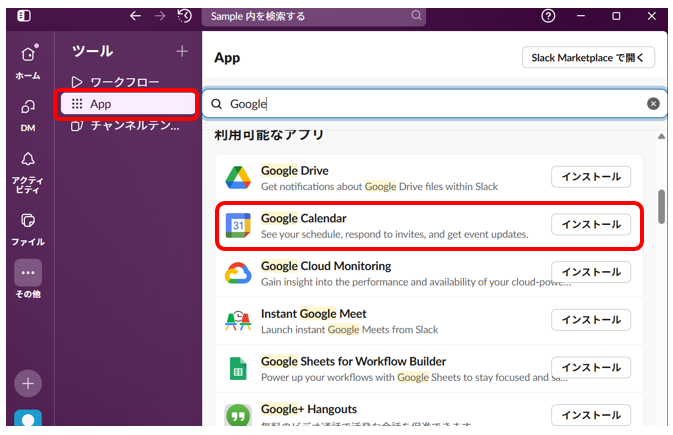The width and height of the screenshot is (673, 435).
Task: Open Google Cloud Monitoring title
Action: coord(326,266)
